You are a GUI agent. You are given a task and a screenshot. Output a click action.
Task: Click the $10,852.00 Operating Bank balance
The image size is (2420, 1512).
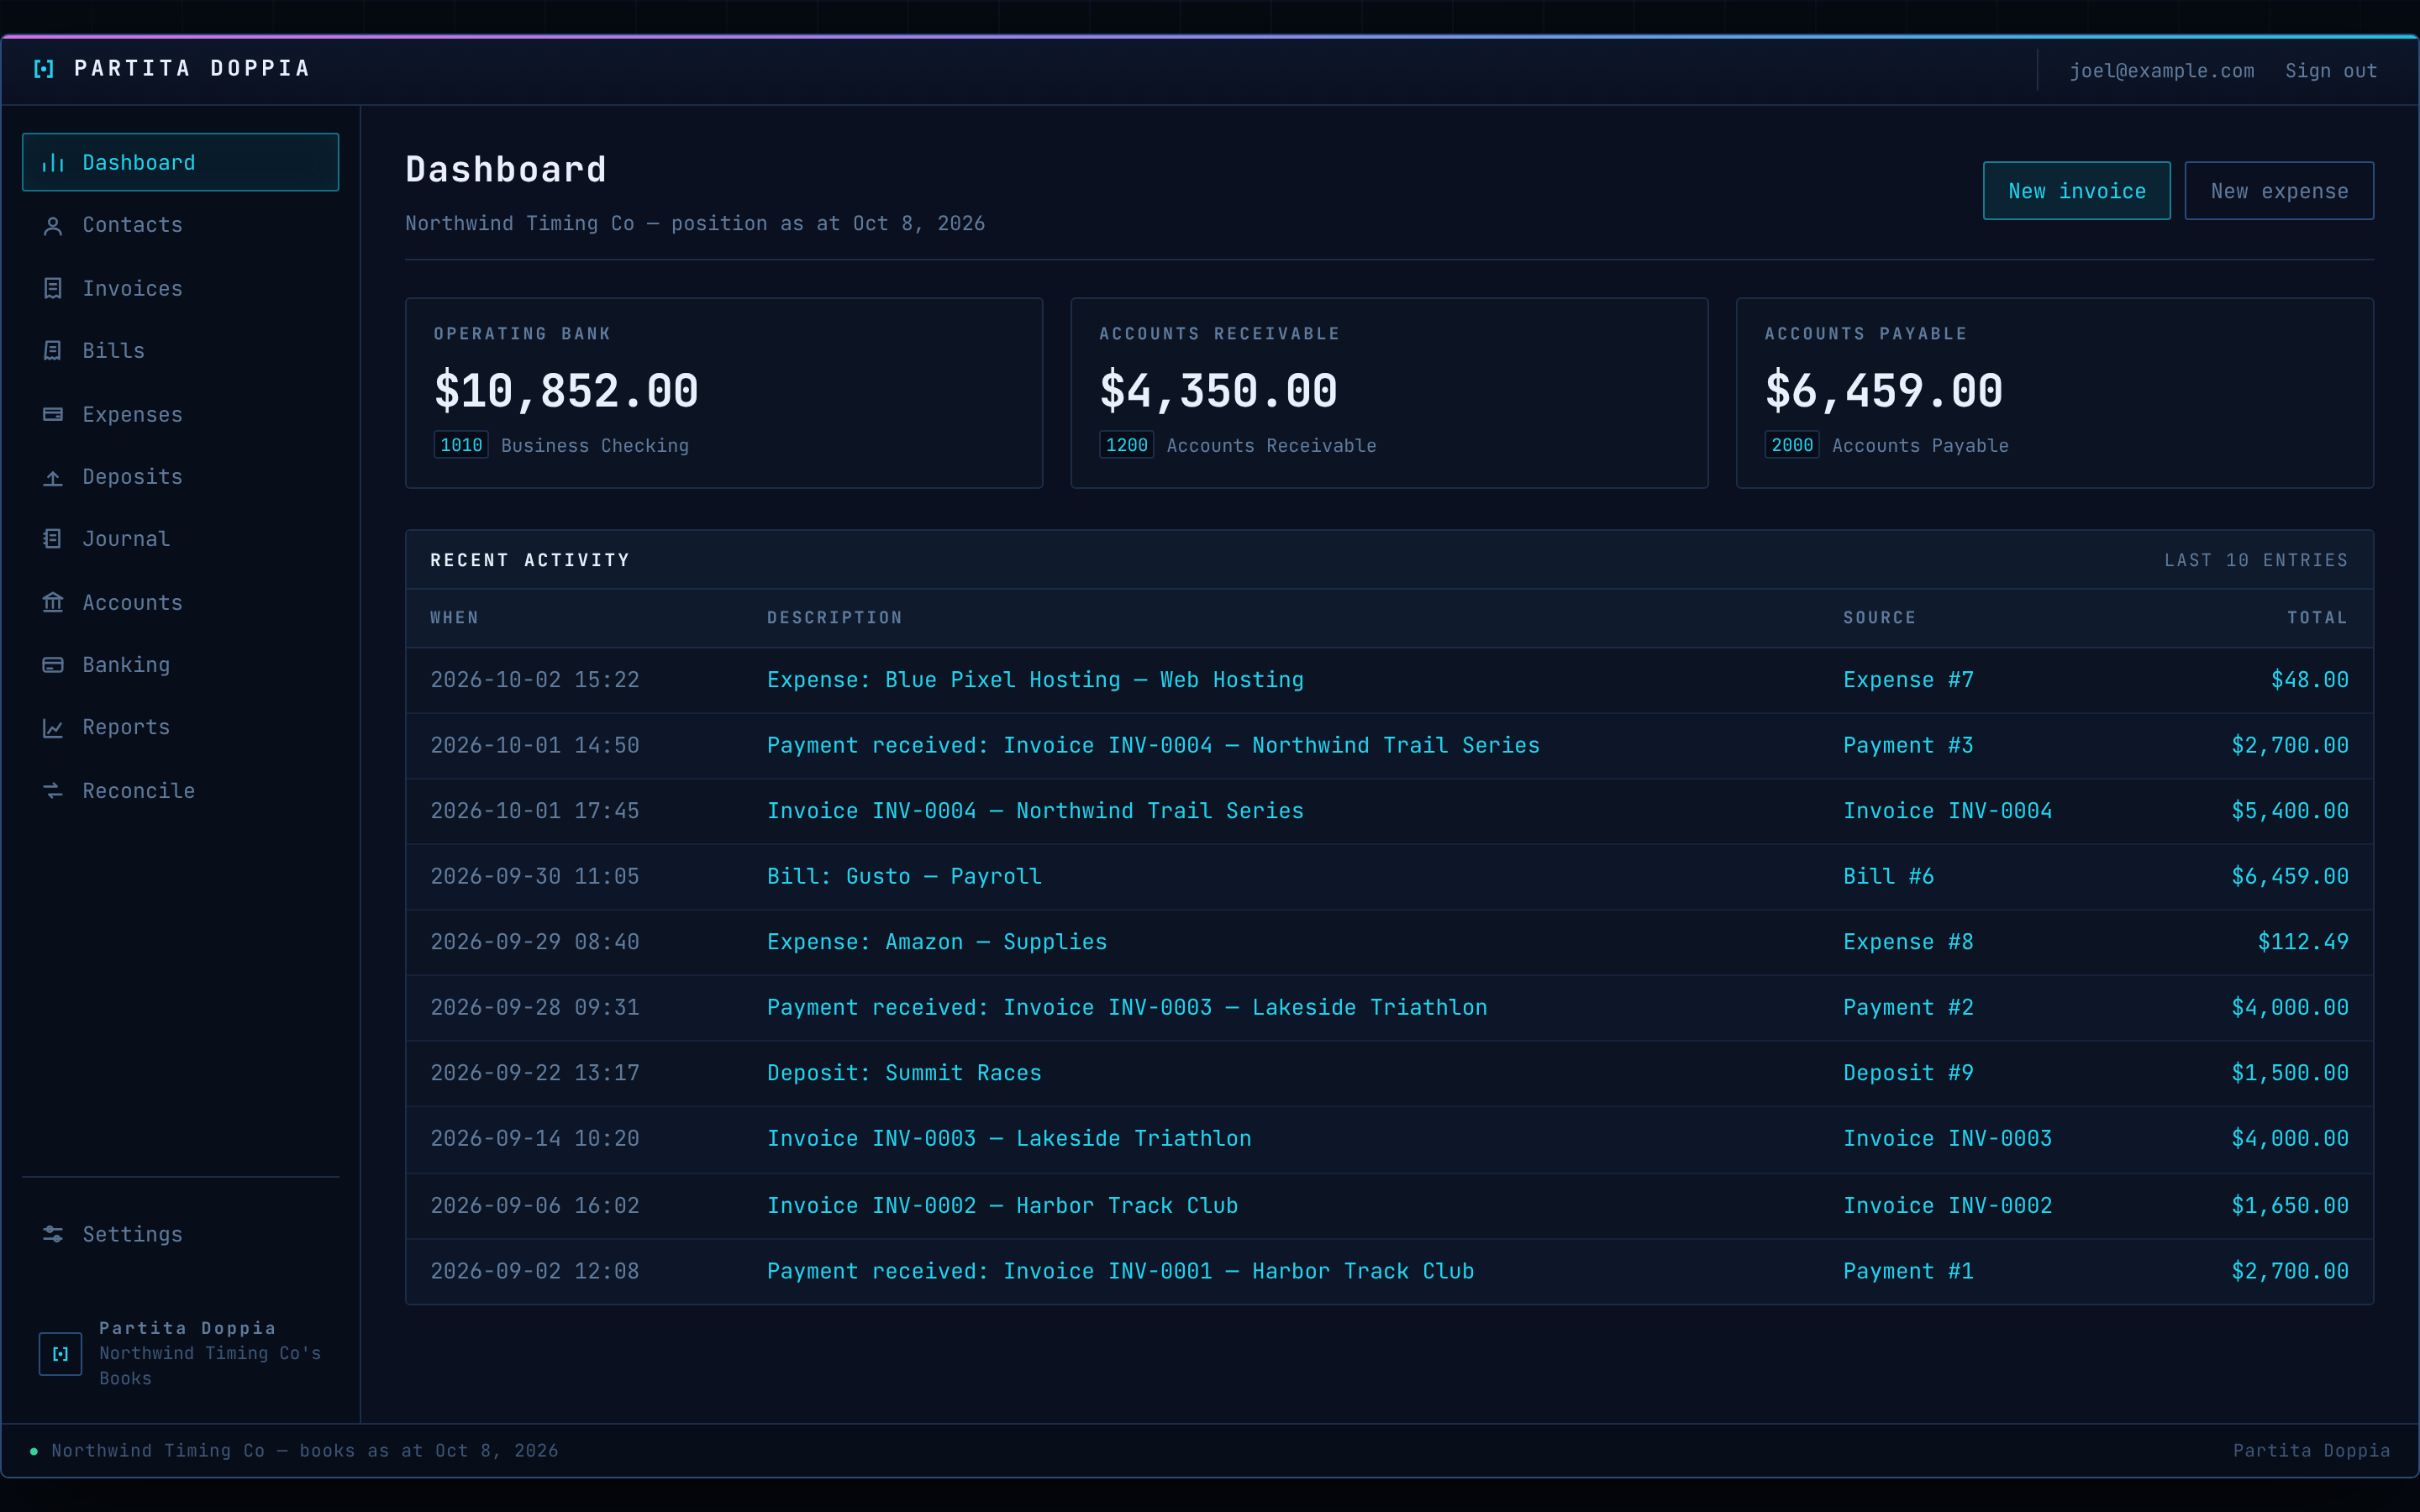(566, 391)
